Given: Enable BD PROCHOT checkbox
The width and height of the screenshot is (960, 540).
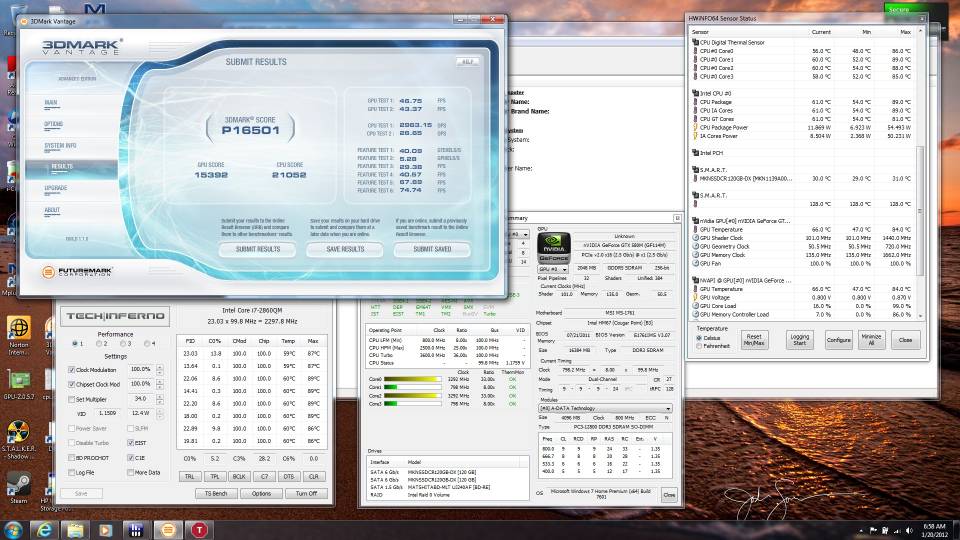Looking at the screenshot, I should (x=72, y=457).
